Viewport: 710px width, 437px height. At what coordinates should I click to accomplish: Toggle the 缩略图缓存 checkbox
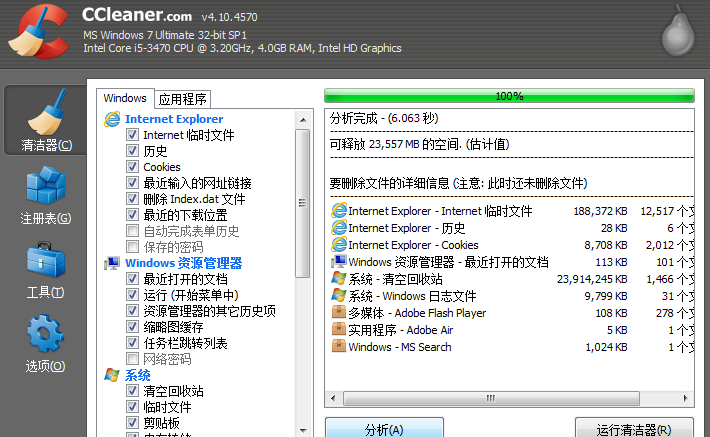coord(132,327)
